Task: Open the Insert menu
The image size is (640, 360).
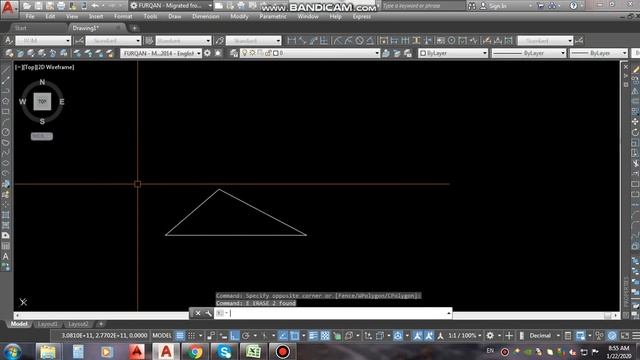Action: 96,17
